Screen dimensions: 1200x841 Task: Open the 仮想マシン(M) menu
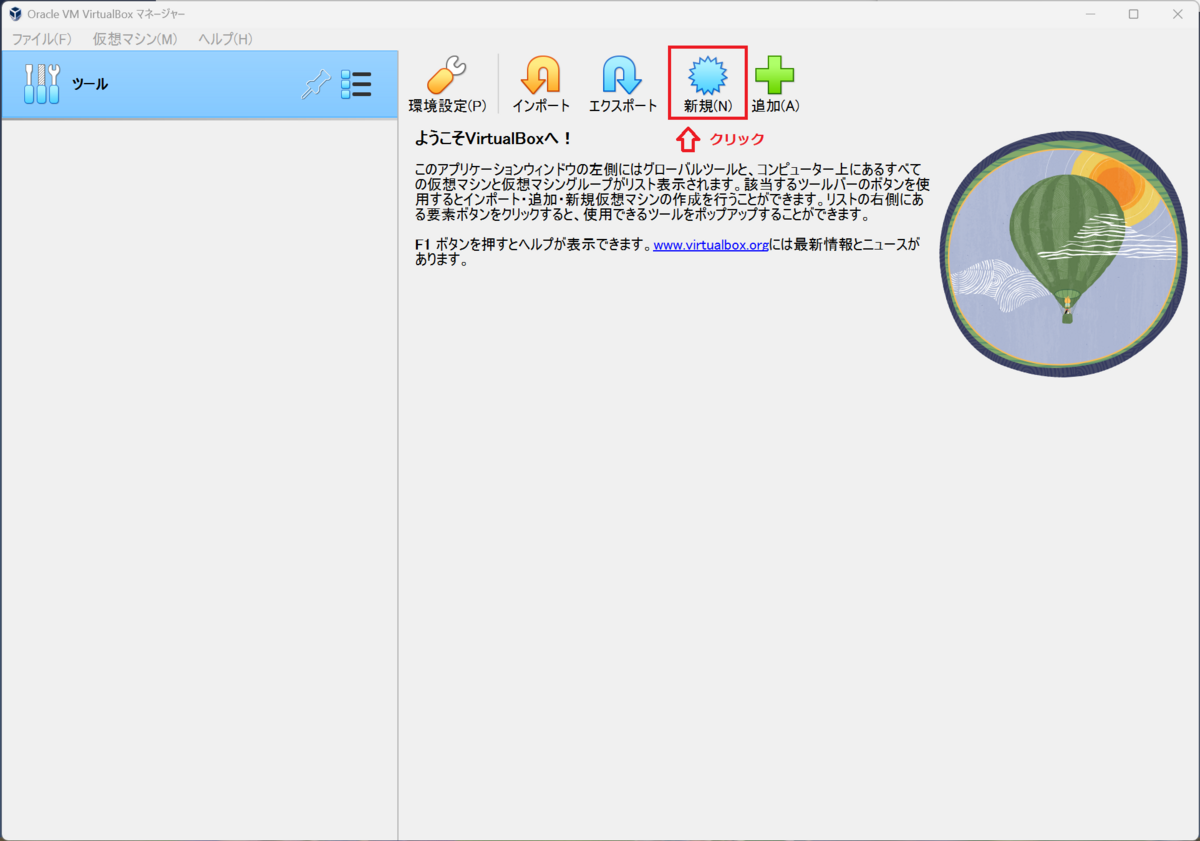click(135, 38)
